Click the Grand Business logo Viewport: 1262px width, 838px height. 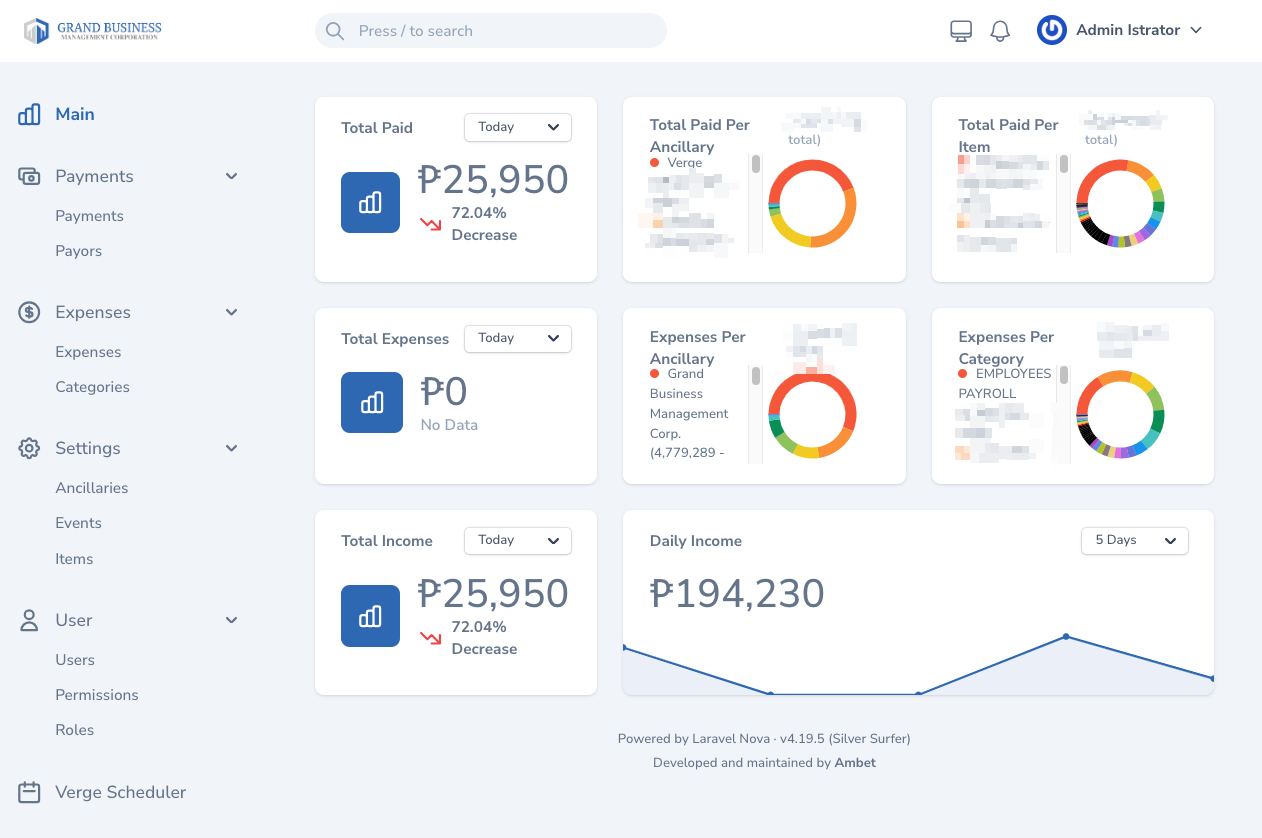click(x=93, y=31)
